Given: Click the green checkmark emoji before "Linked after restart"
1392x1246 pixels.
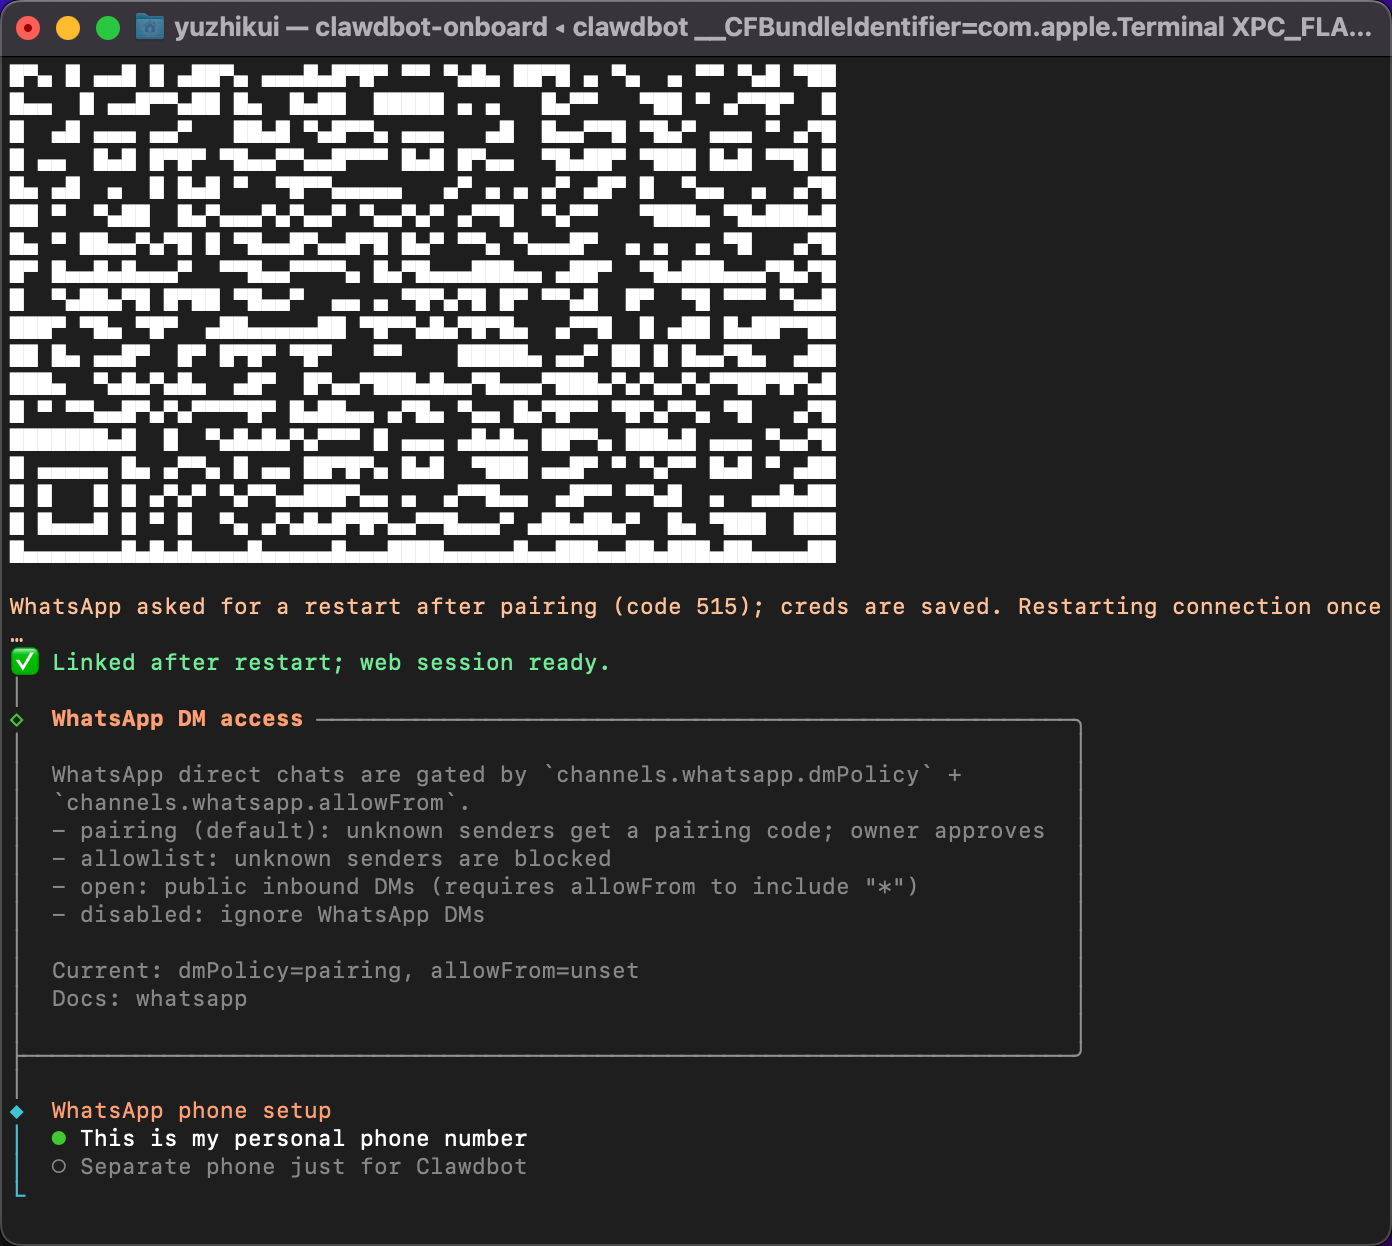Looking at the screenshot, I should point(25,662).
